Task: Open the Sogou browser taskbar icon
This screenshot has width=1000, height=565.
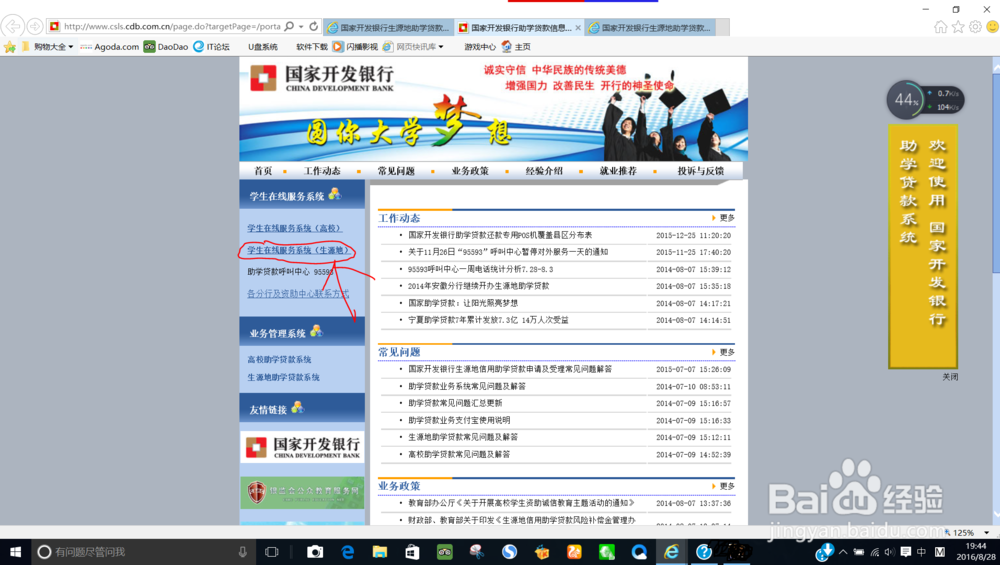Action: click(x=509, y=552)
